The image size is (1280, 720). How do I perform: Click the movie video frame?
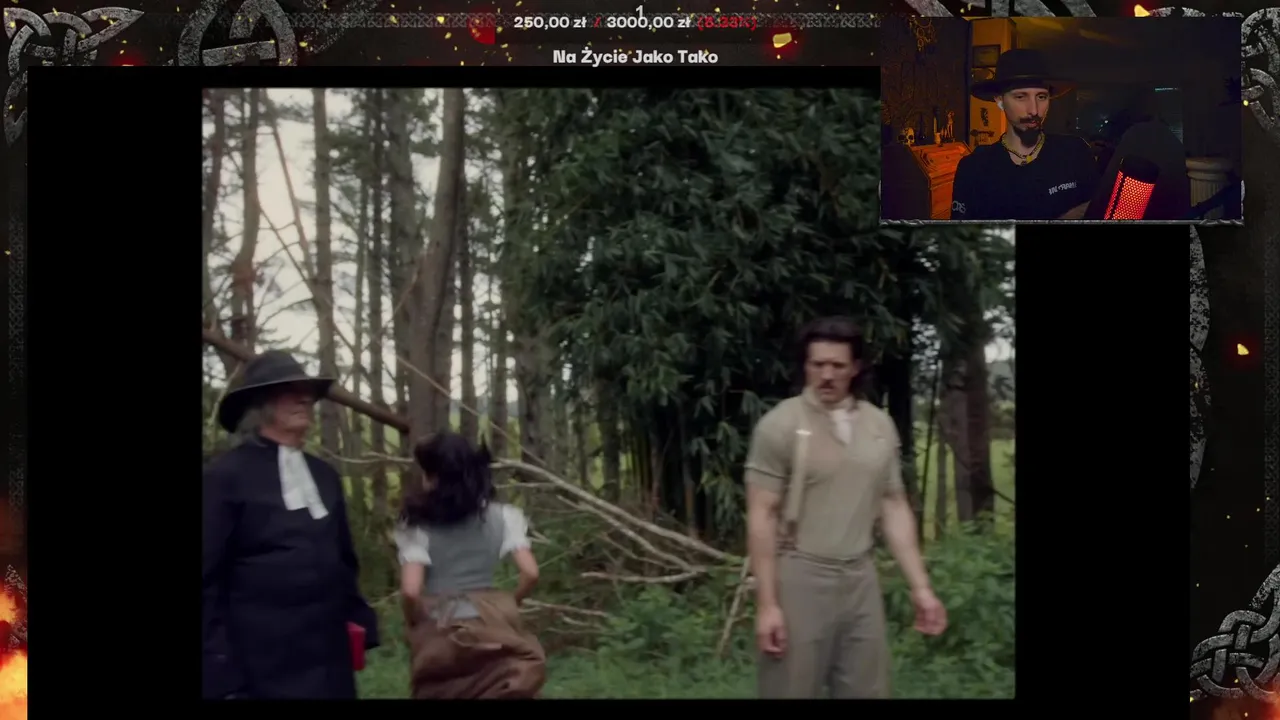[608, 393]
